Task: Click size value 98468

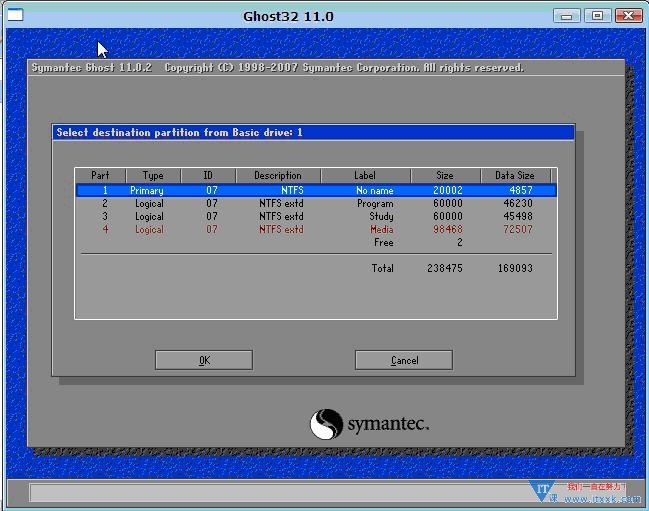Action: [x=448, y=229]
